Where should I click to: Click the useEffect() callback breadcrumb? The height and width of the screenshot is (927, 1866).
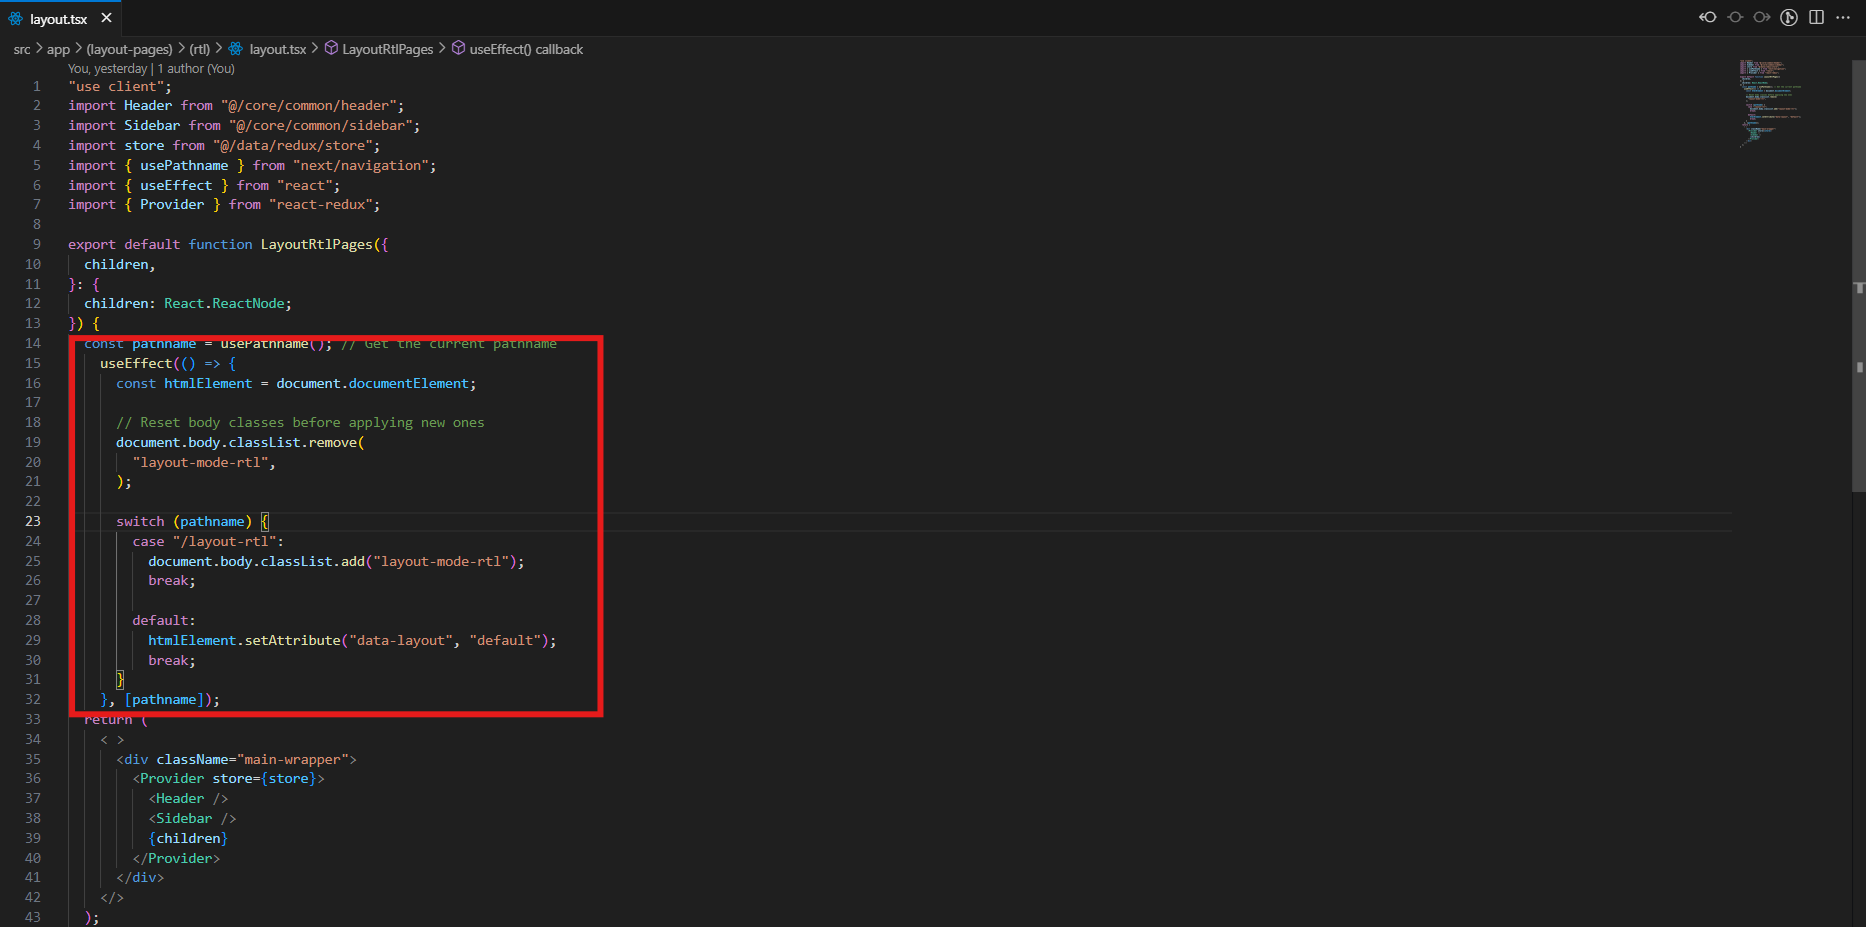[x=526, y=49]
